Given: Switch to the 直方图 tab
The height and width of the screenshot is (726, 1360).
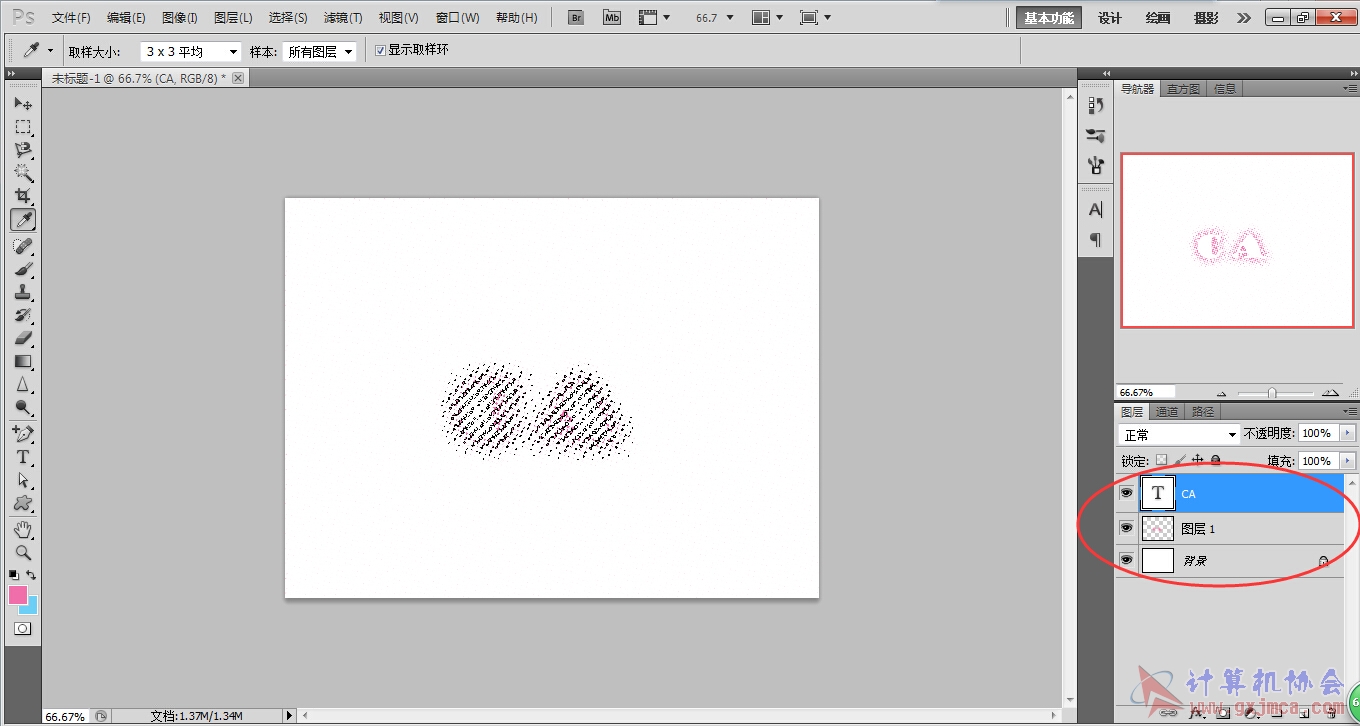Looking at the screenshot, I should [1183, 89].
